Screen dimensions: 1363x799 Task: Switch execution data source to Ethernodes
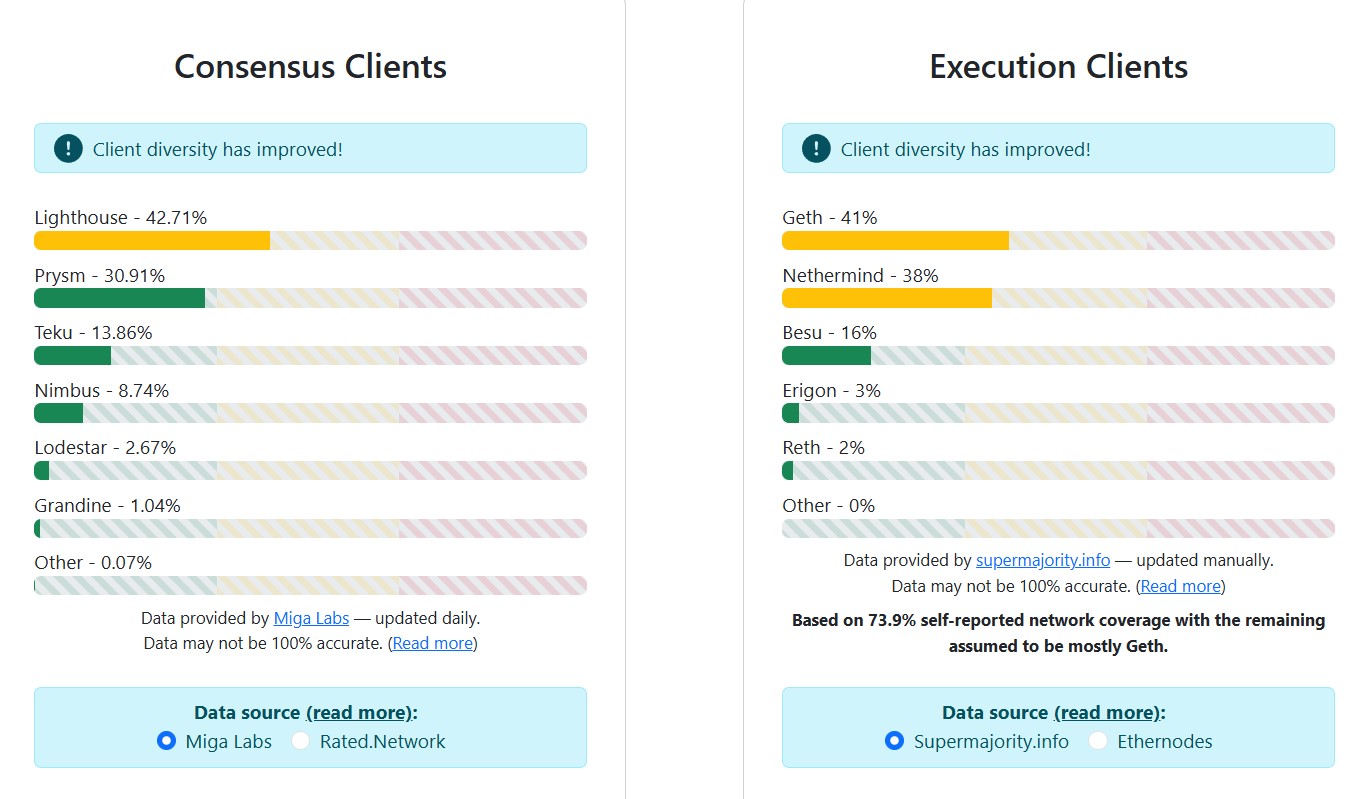click(1097, 741)
